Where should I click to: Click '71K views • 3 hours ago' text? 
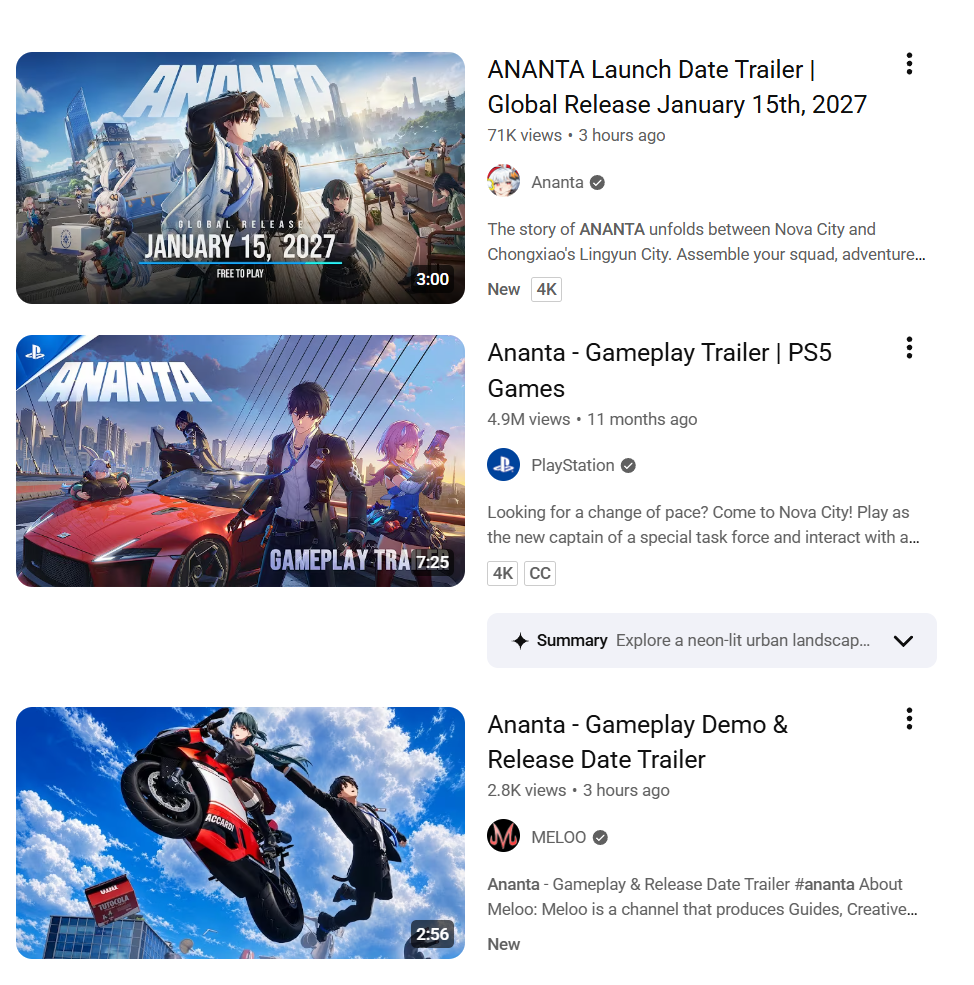(576, 136)
